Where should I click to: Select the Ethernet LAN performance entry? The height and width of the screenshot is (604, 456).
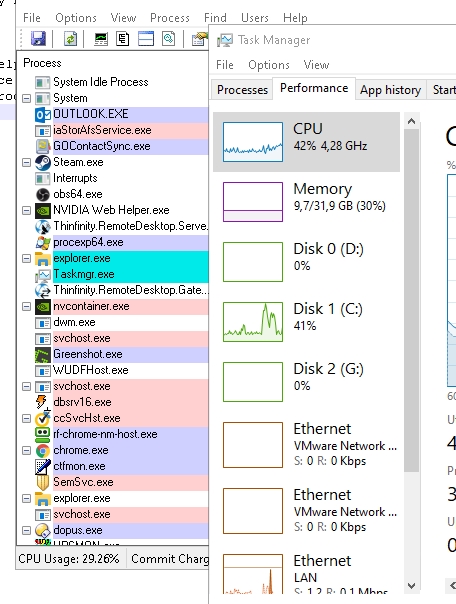[x=307, y=574]
